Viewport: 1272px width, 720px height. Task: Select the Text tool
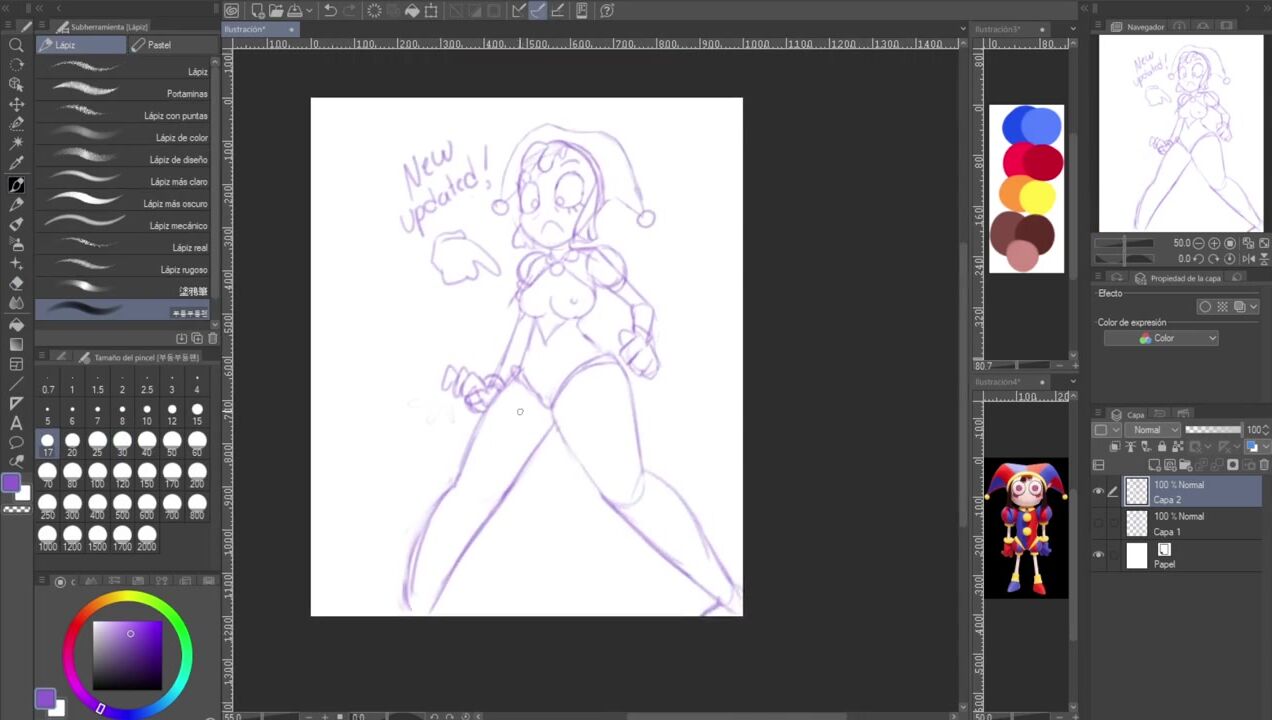pos(16,423)
